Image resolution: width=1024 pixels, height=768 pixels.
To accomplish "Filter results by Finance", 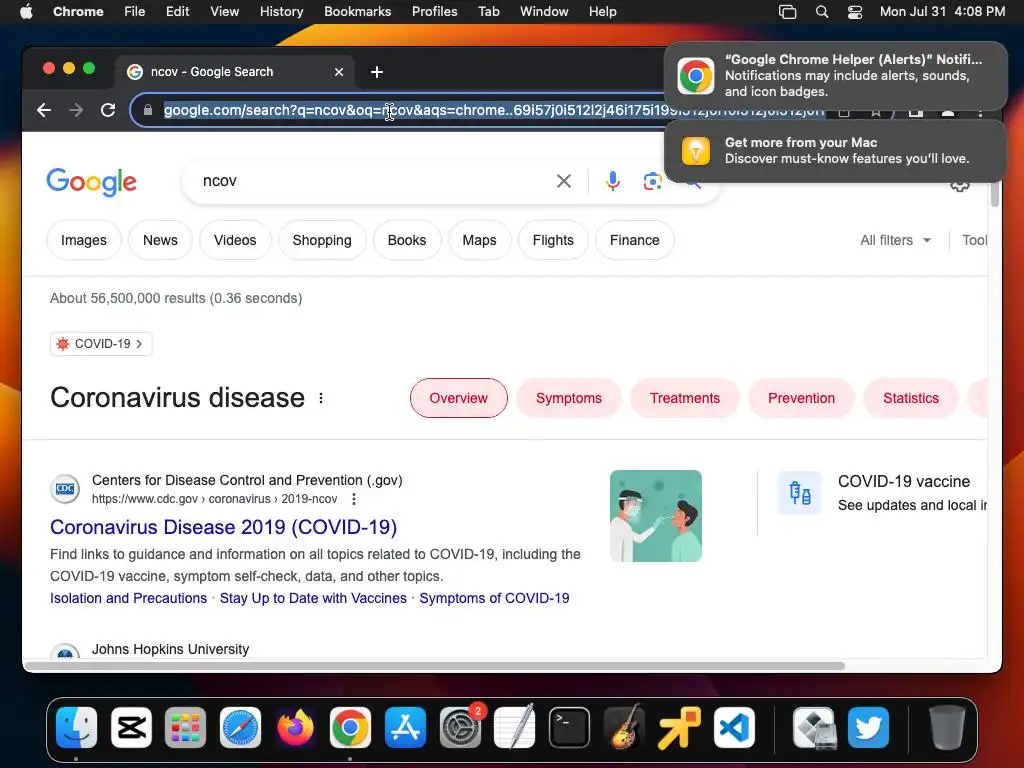I will point(635,240).
